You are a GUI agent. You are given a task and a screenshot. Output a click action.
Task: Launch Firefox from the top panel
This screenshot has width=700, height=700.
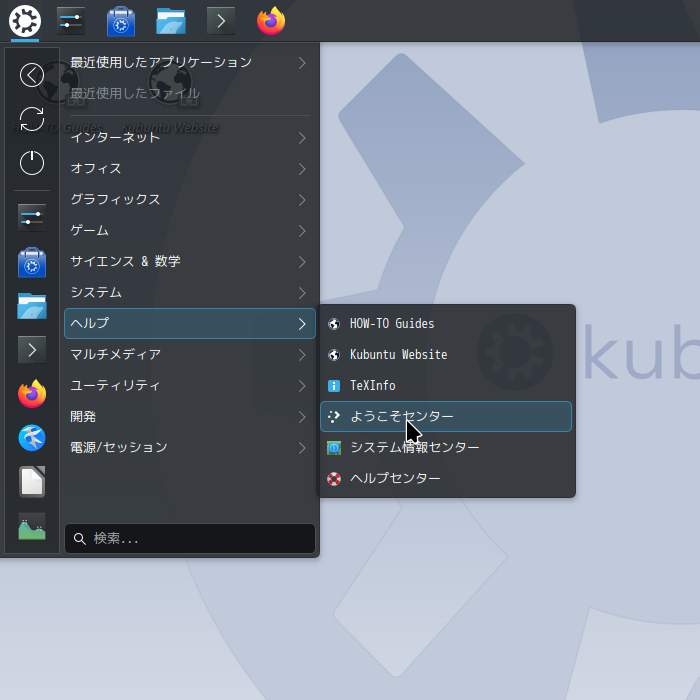(x=271, y=21)
